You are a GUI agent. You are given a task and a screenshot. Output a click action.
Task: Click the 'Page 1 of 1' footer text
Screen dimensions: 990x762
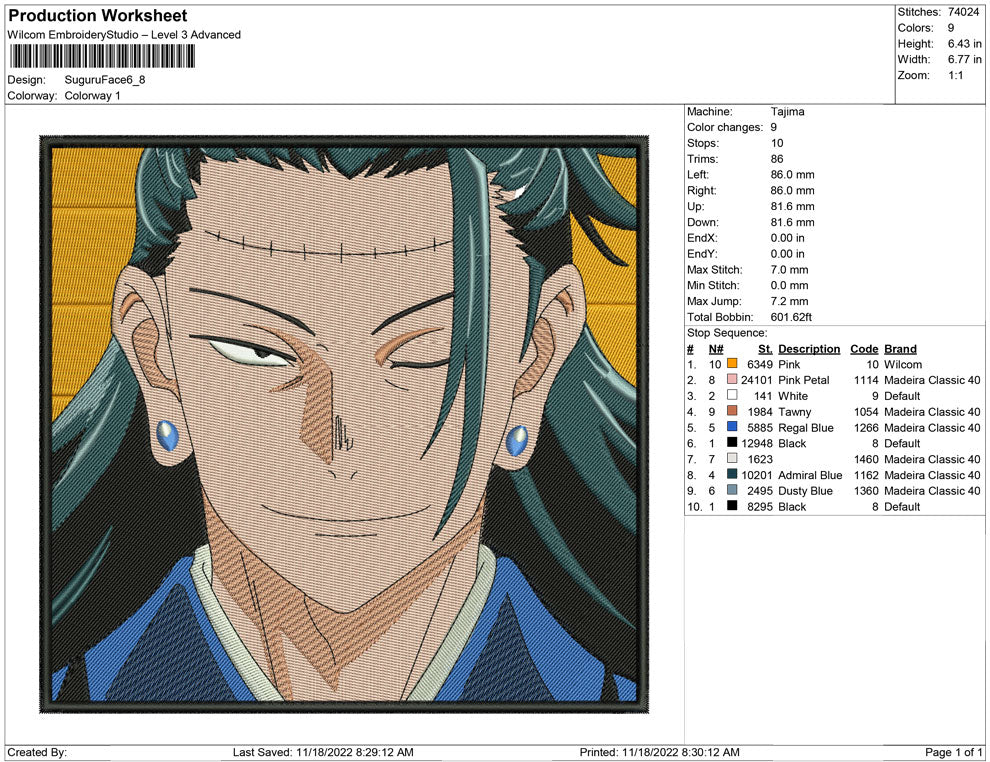[953, 752]
